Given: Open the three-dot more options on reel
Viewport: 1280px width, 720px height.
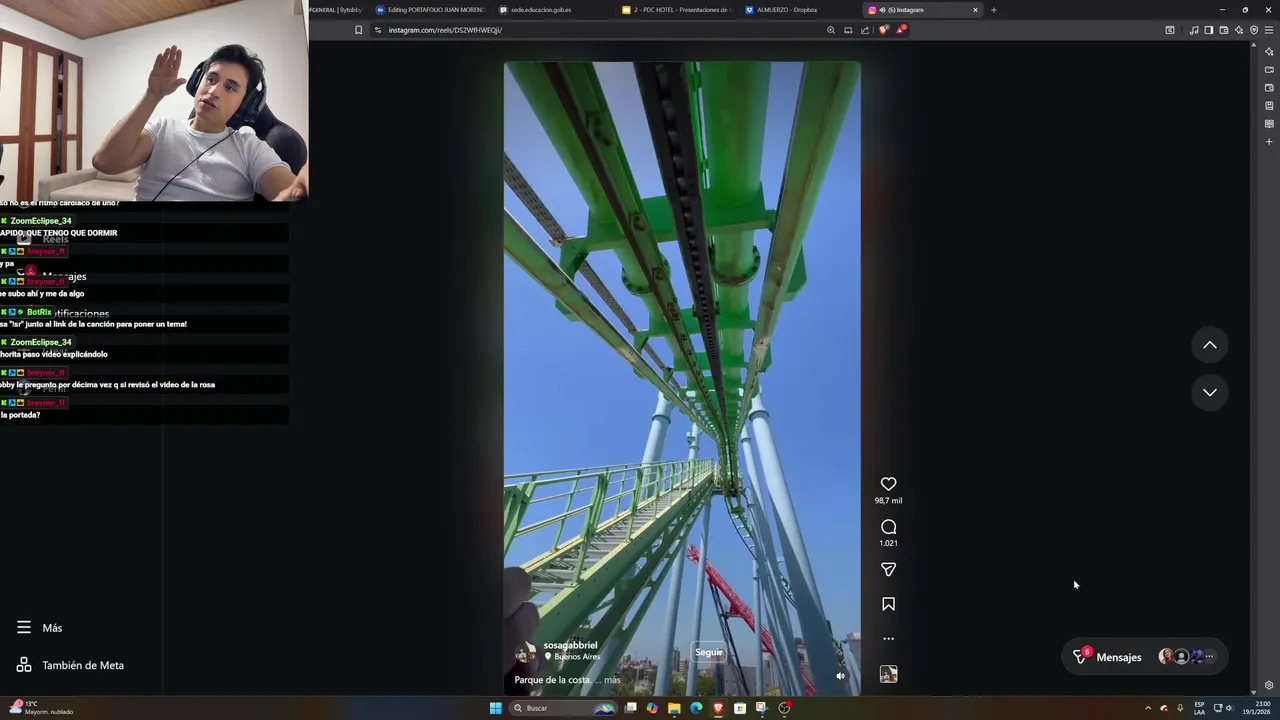Looking at the screenshot, I should click(x=888, y=638).
